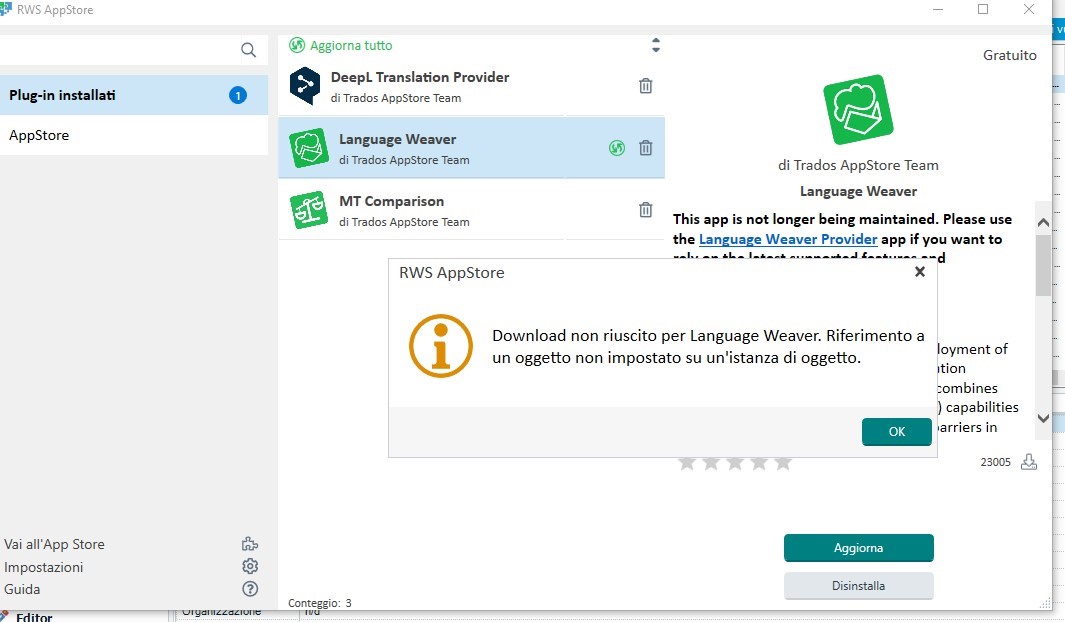The height and width of the screenshot is (622, 1065).
Task: Click the orange info icon in dialog
Action: (441, 346)
